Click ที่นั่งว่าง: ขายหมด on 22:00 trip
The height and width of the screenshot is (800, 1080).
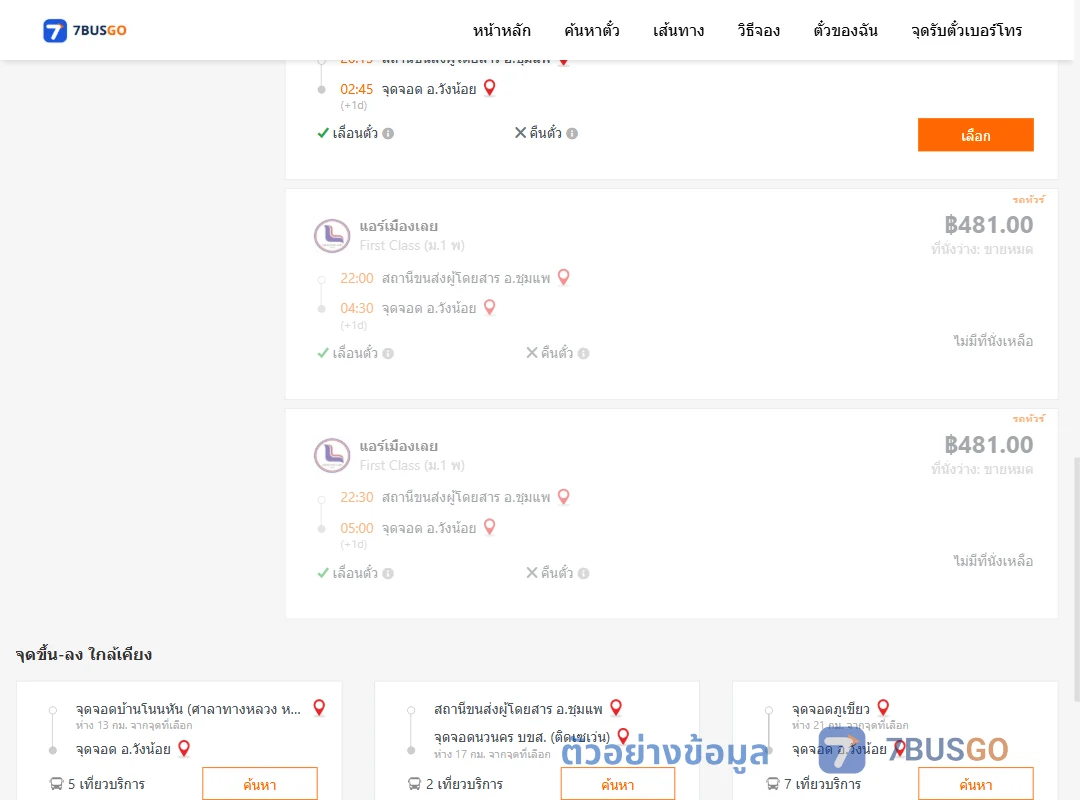coord(982,249)
